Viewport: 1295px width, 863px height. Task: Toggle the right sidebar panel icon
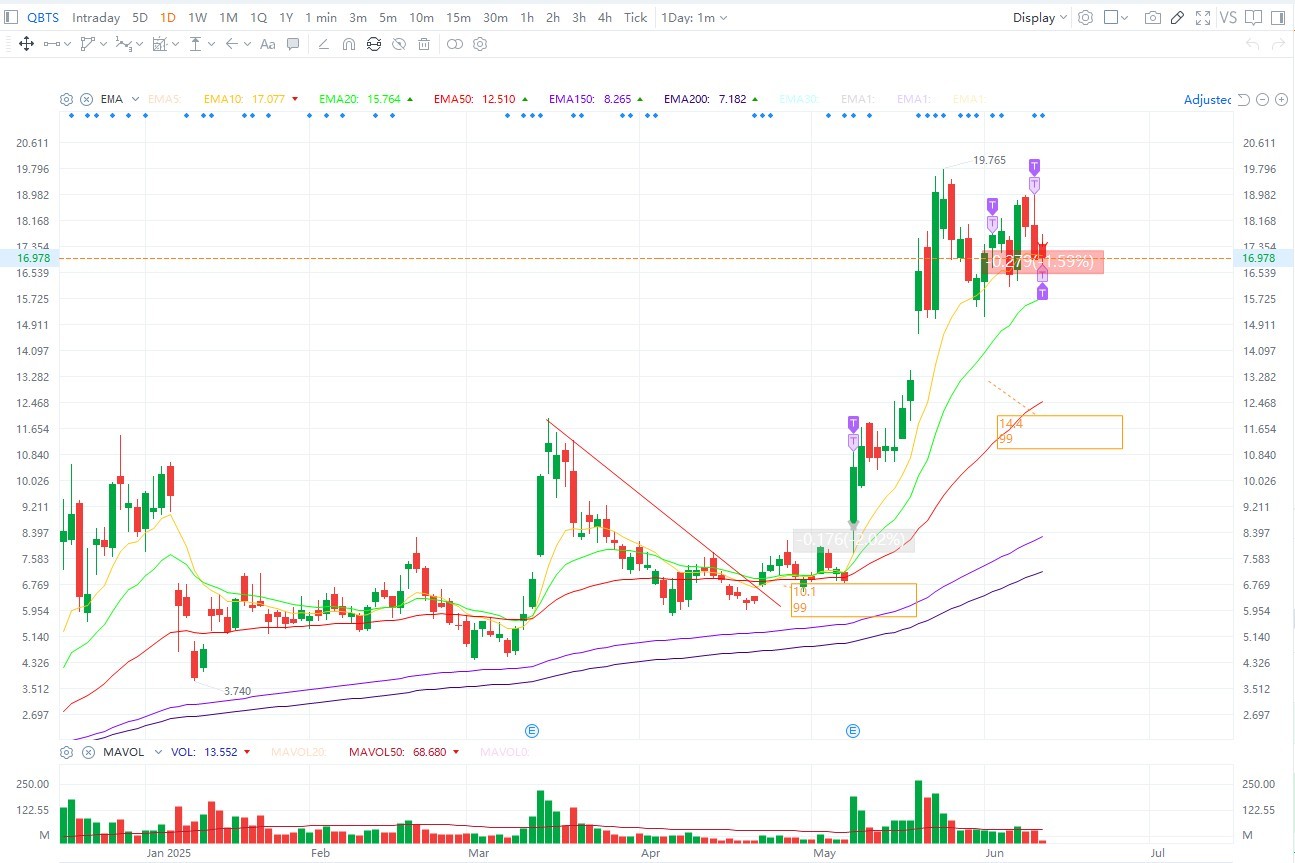click(1279, 17)
